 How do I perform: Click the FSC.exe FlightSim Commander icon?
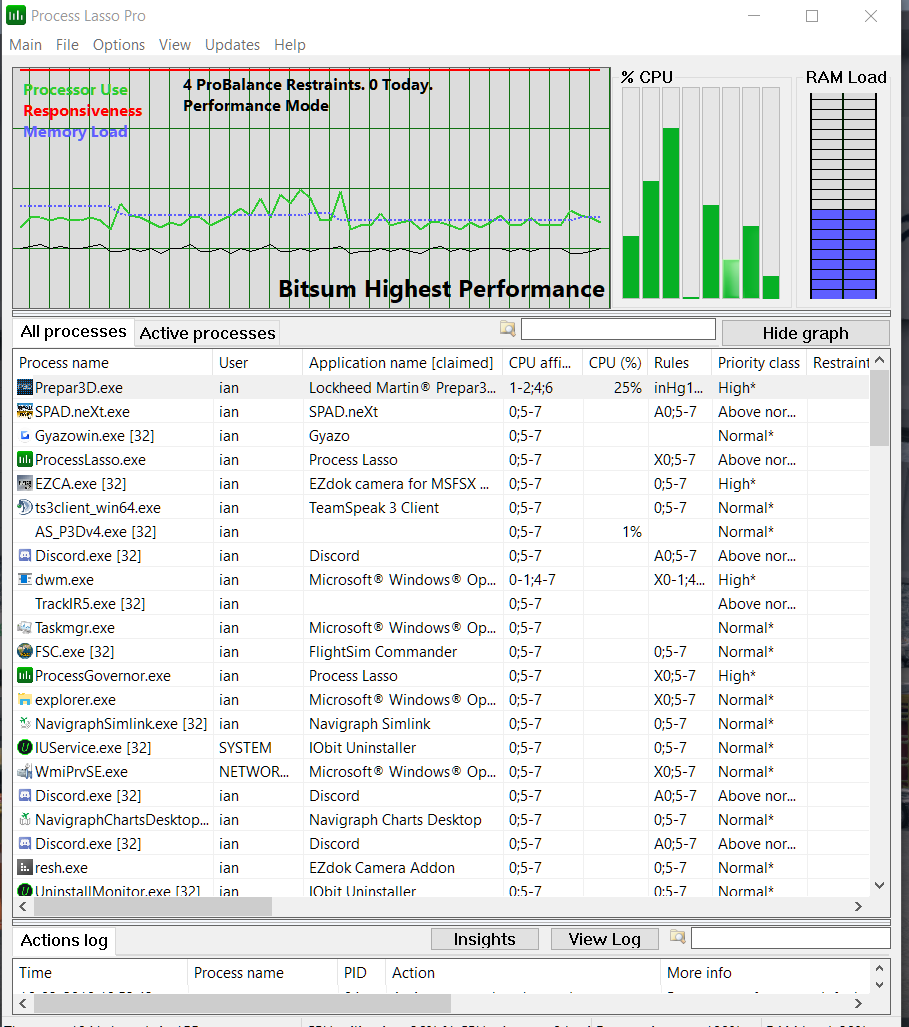[25, 652]
